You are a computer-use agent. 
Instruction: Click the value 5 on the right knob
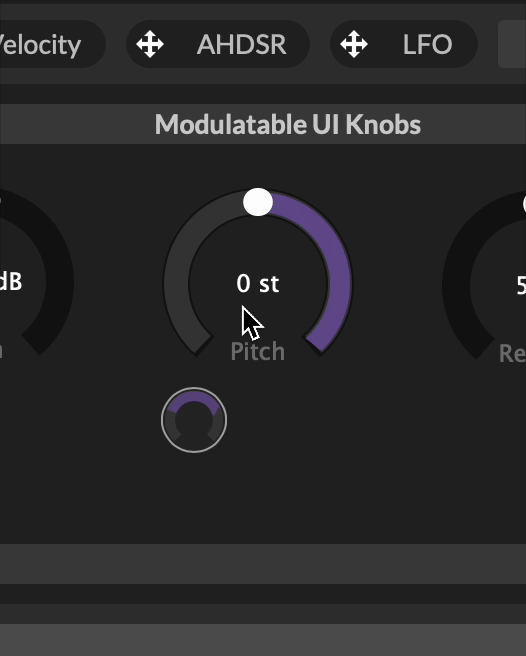click(521, 286)
